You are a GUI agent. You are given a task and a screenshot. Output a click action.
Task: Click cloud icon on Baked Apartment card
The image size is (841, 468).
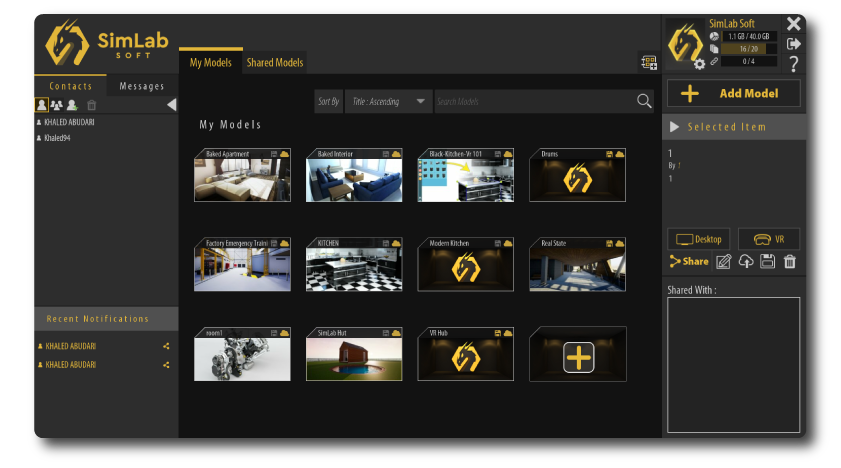pyautogui.click(x=284, y=154)
